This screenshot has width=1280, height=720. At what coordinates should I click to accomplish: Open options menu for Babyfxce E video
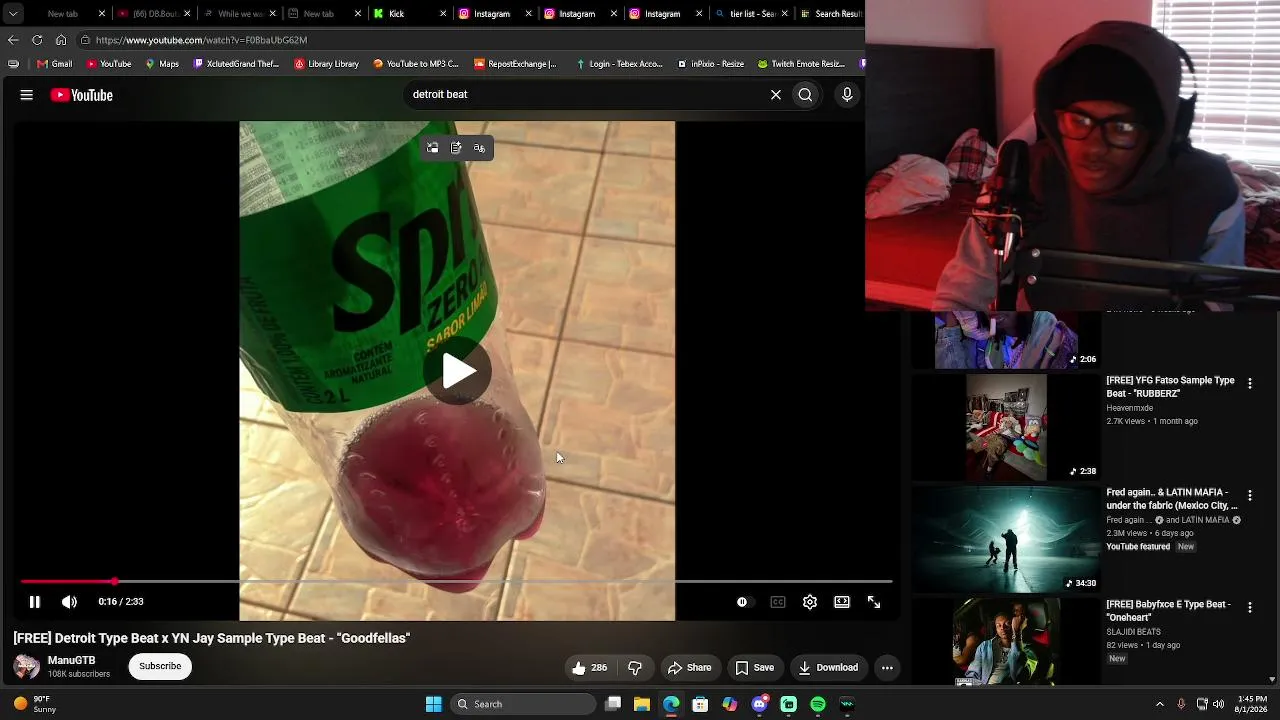coord(1249,607)
